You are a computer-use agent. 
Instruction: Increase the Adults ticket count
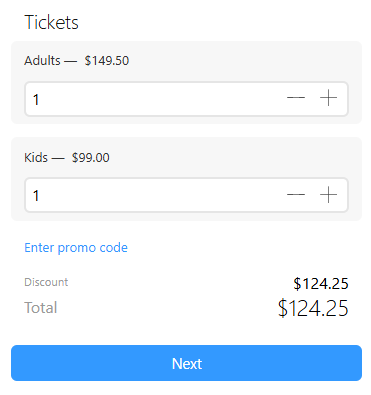click(328, 98)
